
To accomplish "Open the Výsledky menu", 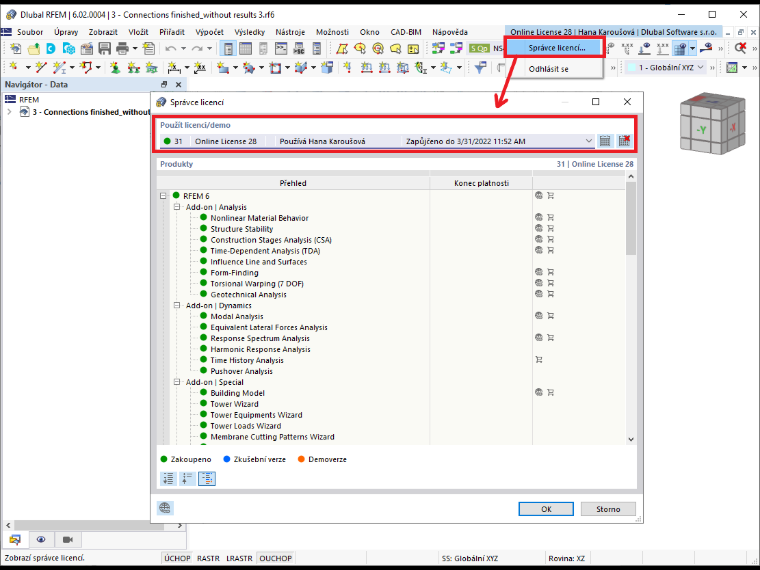I will (250, 32).
